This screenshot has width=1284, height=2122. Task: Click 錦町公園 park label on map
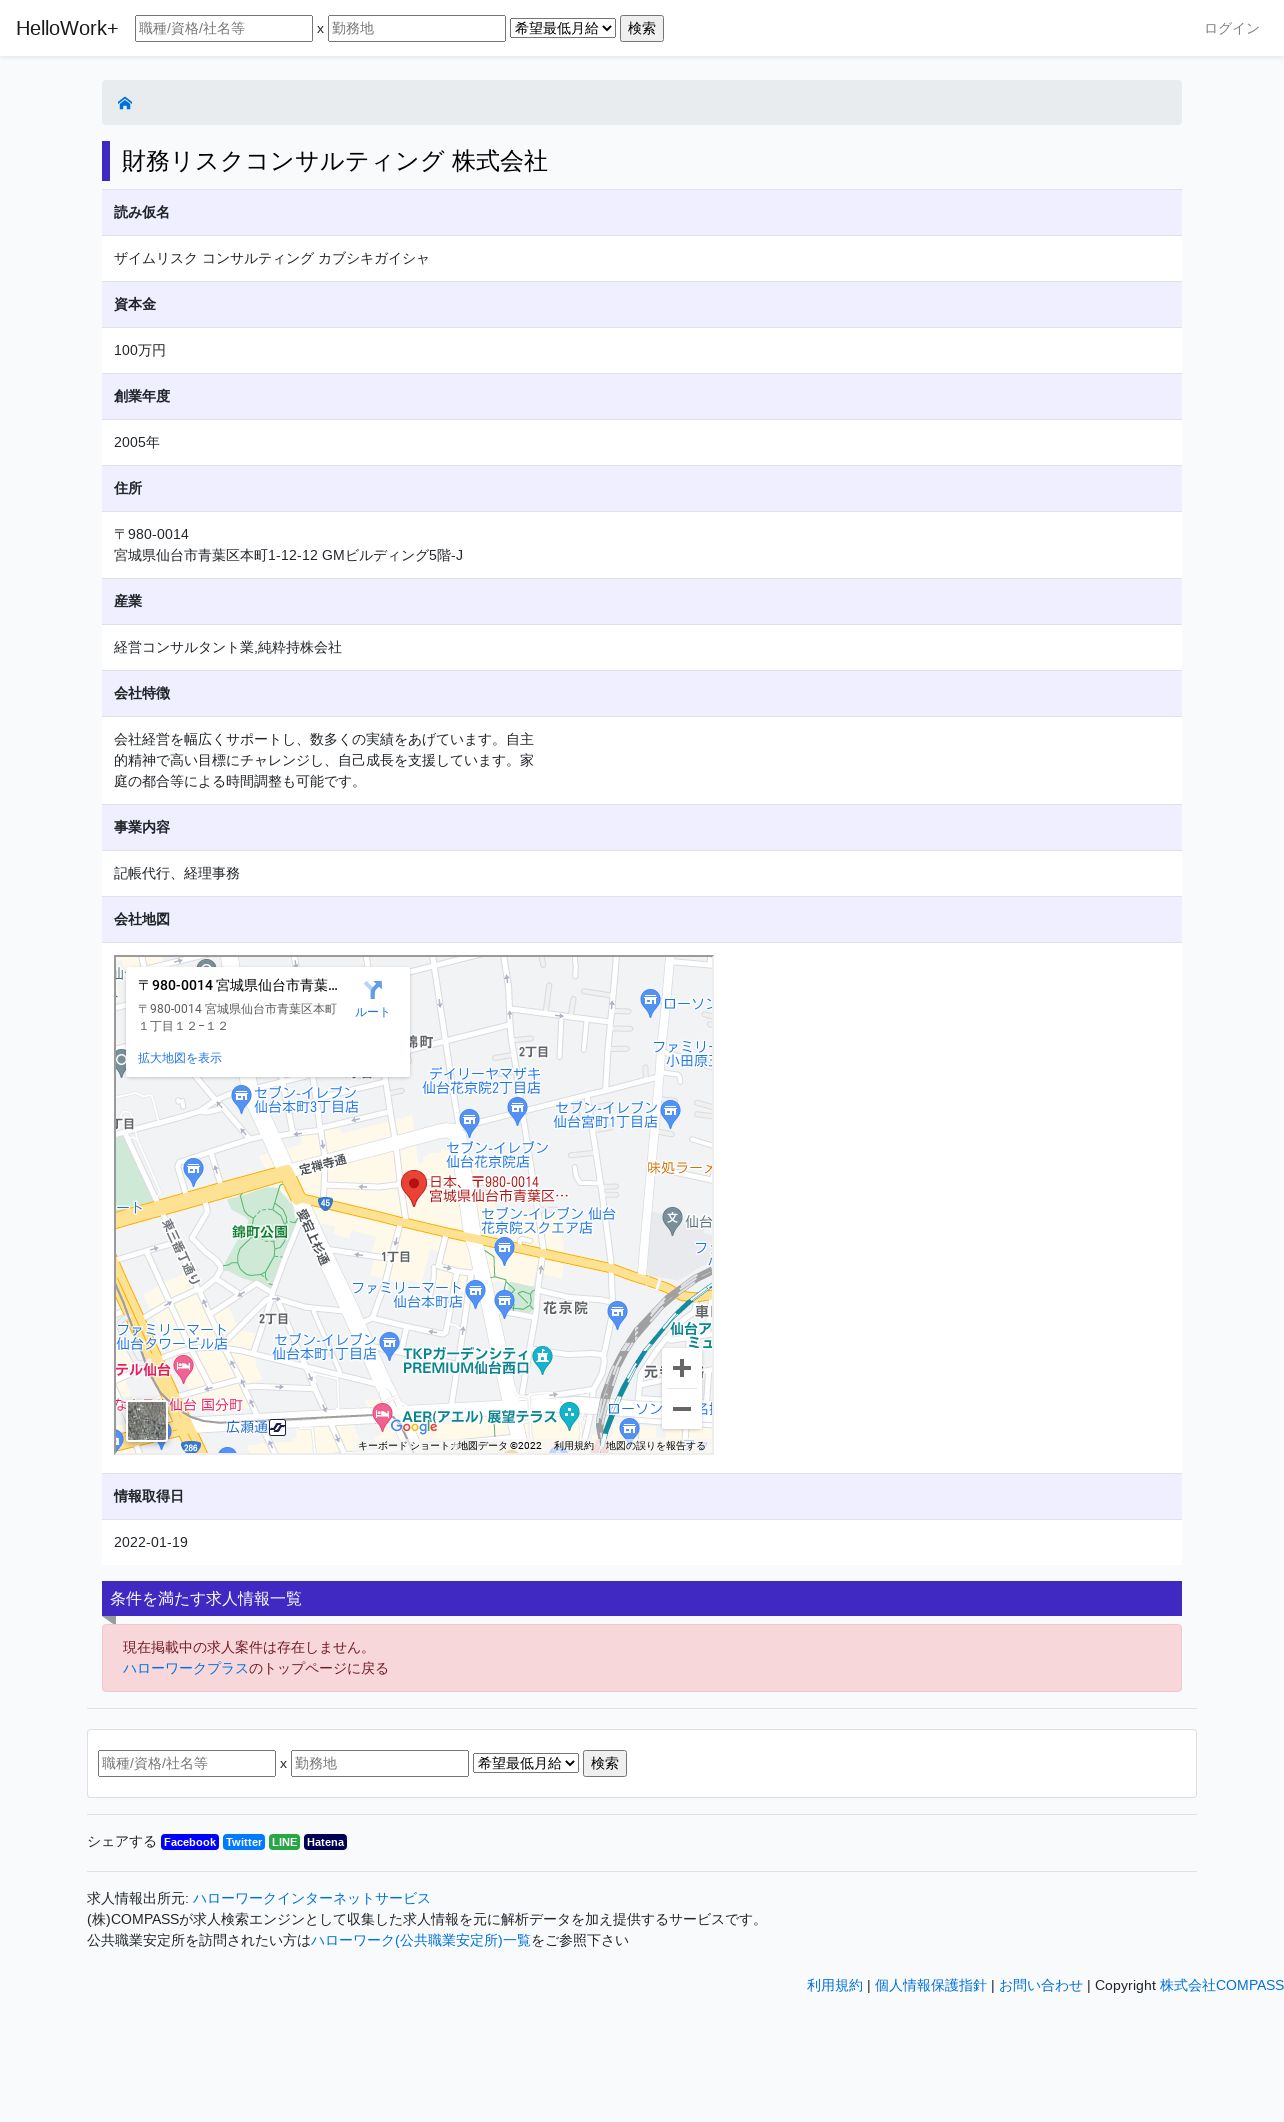[260, 1231]
